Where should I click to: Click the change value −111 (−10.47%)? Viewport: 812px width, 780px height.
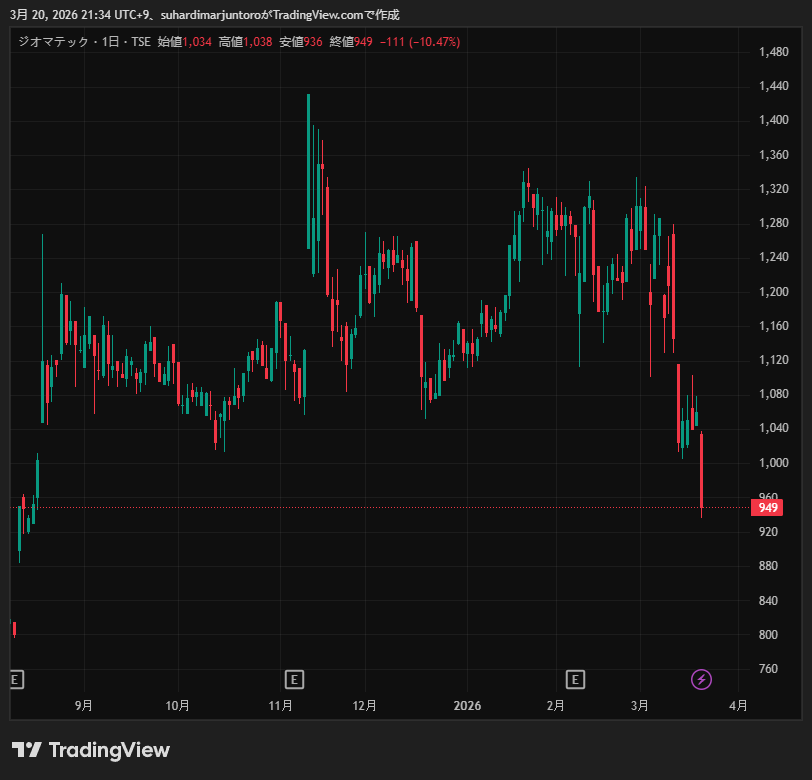[420, 42]
